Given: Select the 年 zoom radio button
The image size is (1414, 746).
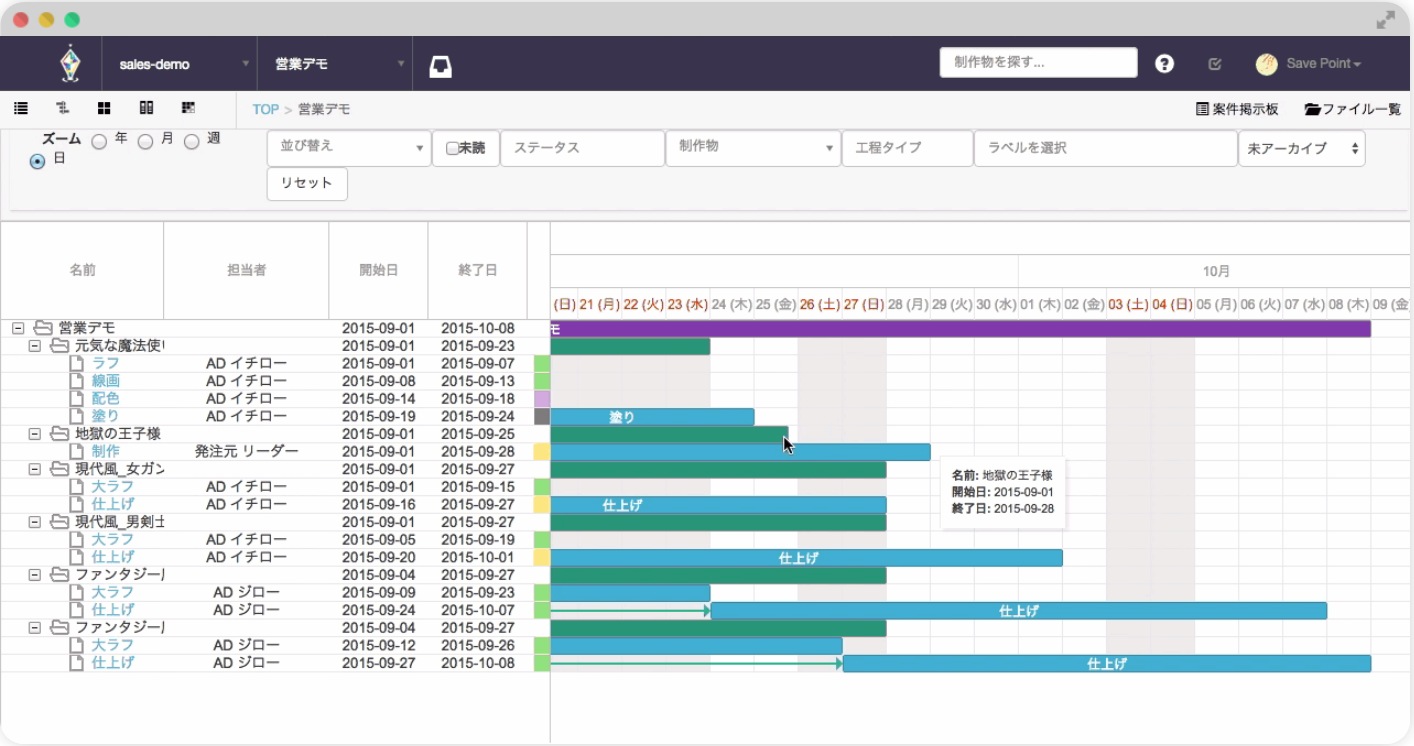Looking at the screenshot, I should point(99,142).
